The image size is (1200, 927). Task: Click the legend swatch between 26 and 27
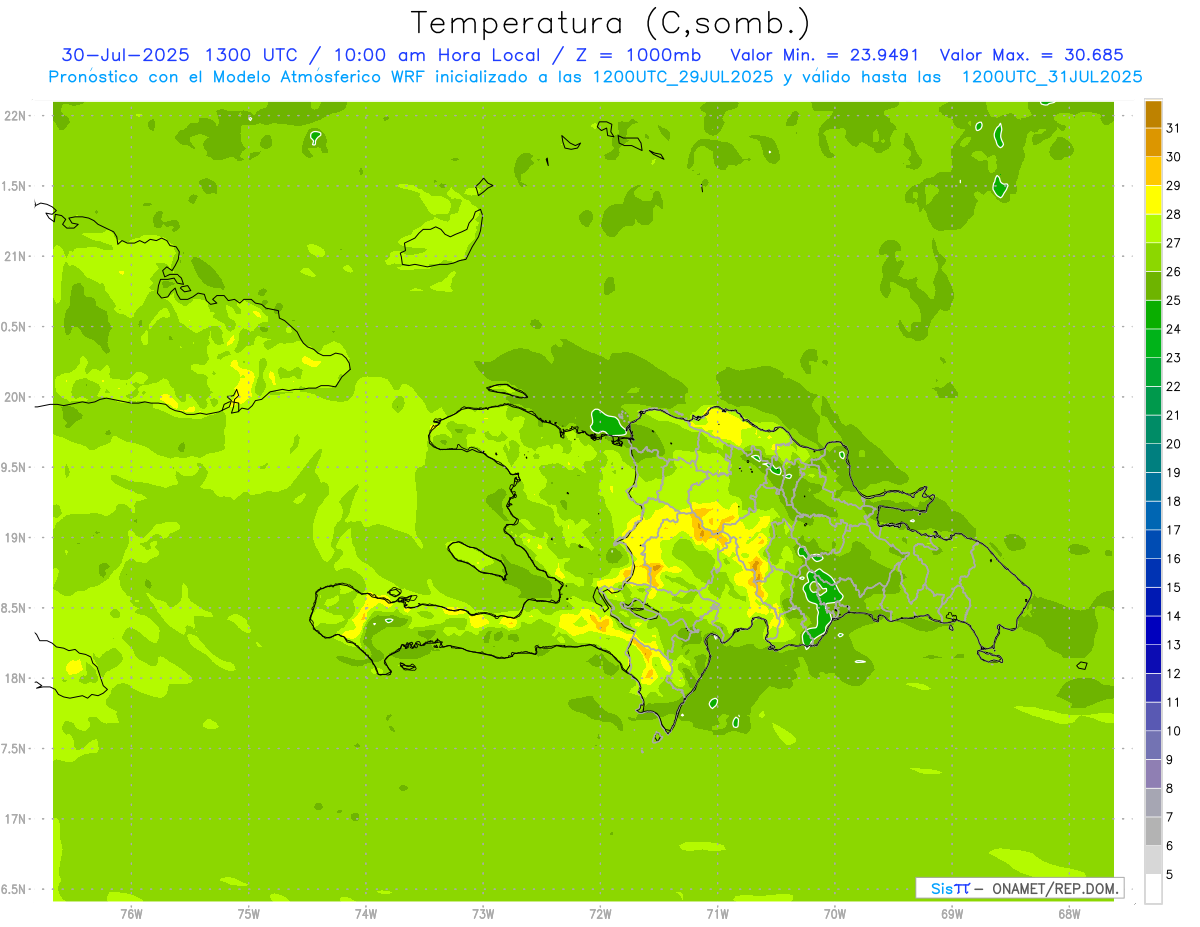click(1153, 257)
